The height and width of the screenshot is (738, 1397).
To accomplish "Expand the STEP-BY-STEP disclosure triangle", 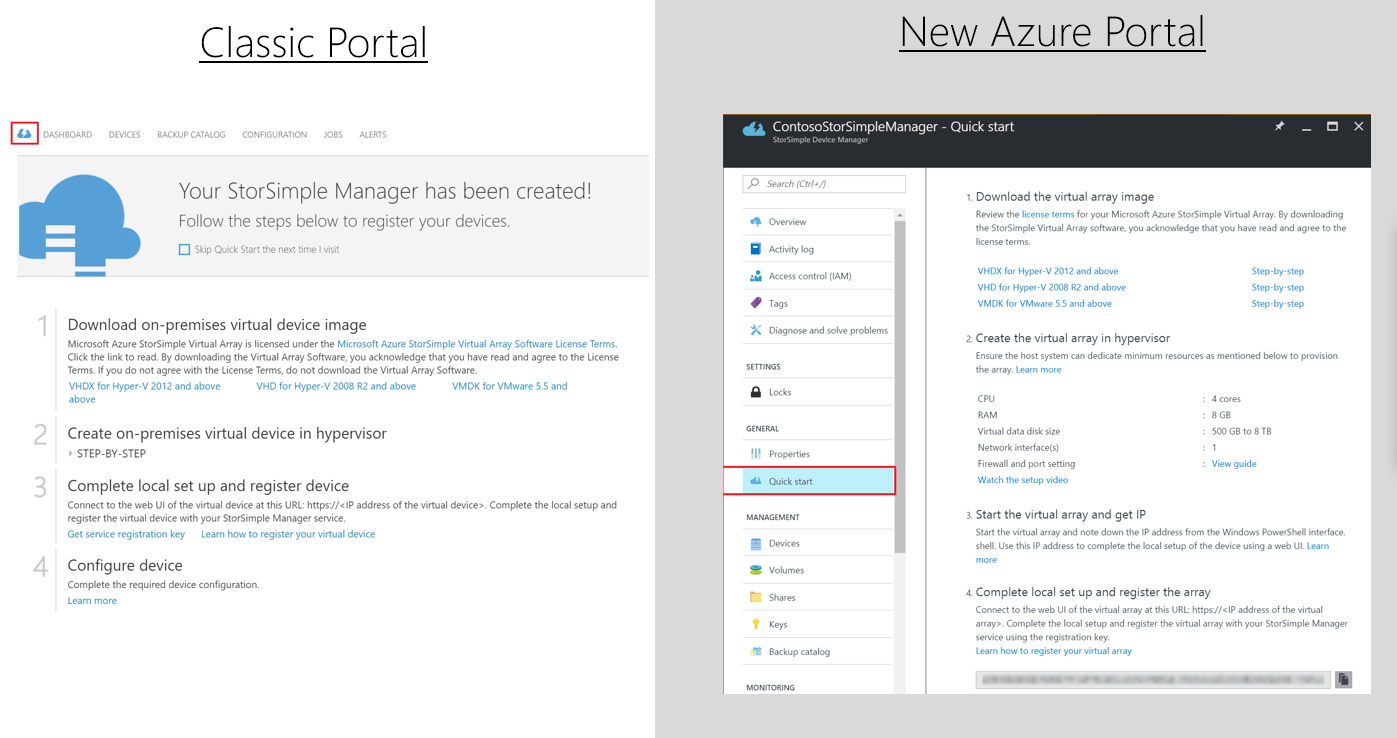I will [71, 454].
